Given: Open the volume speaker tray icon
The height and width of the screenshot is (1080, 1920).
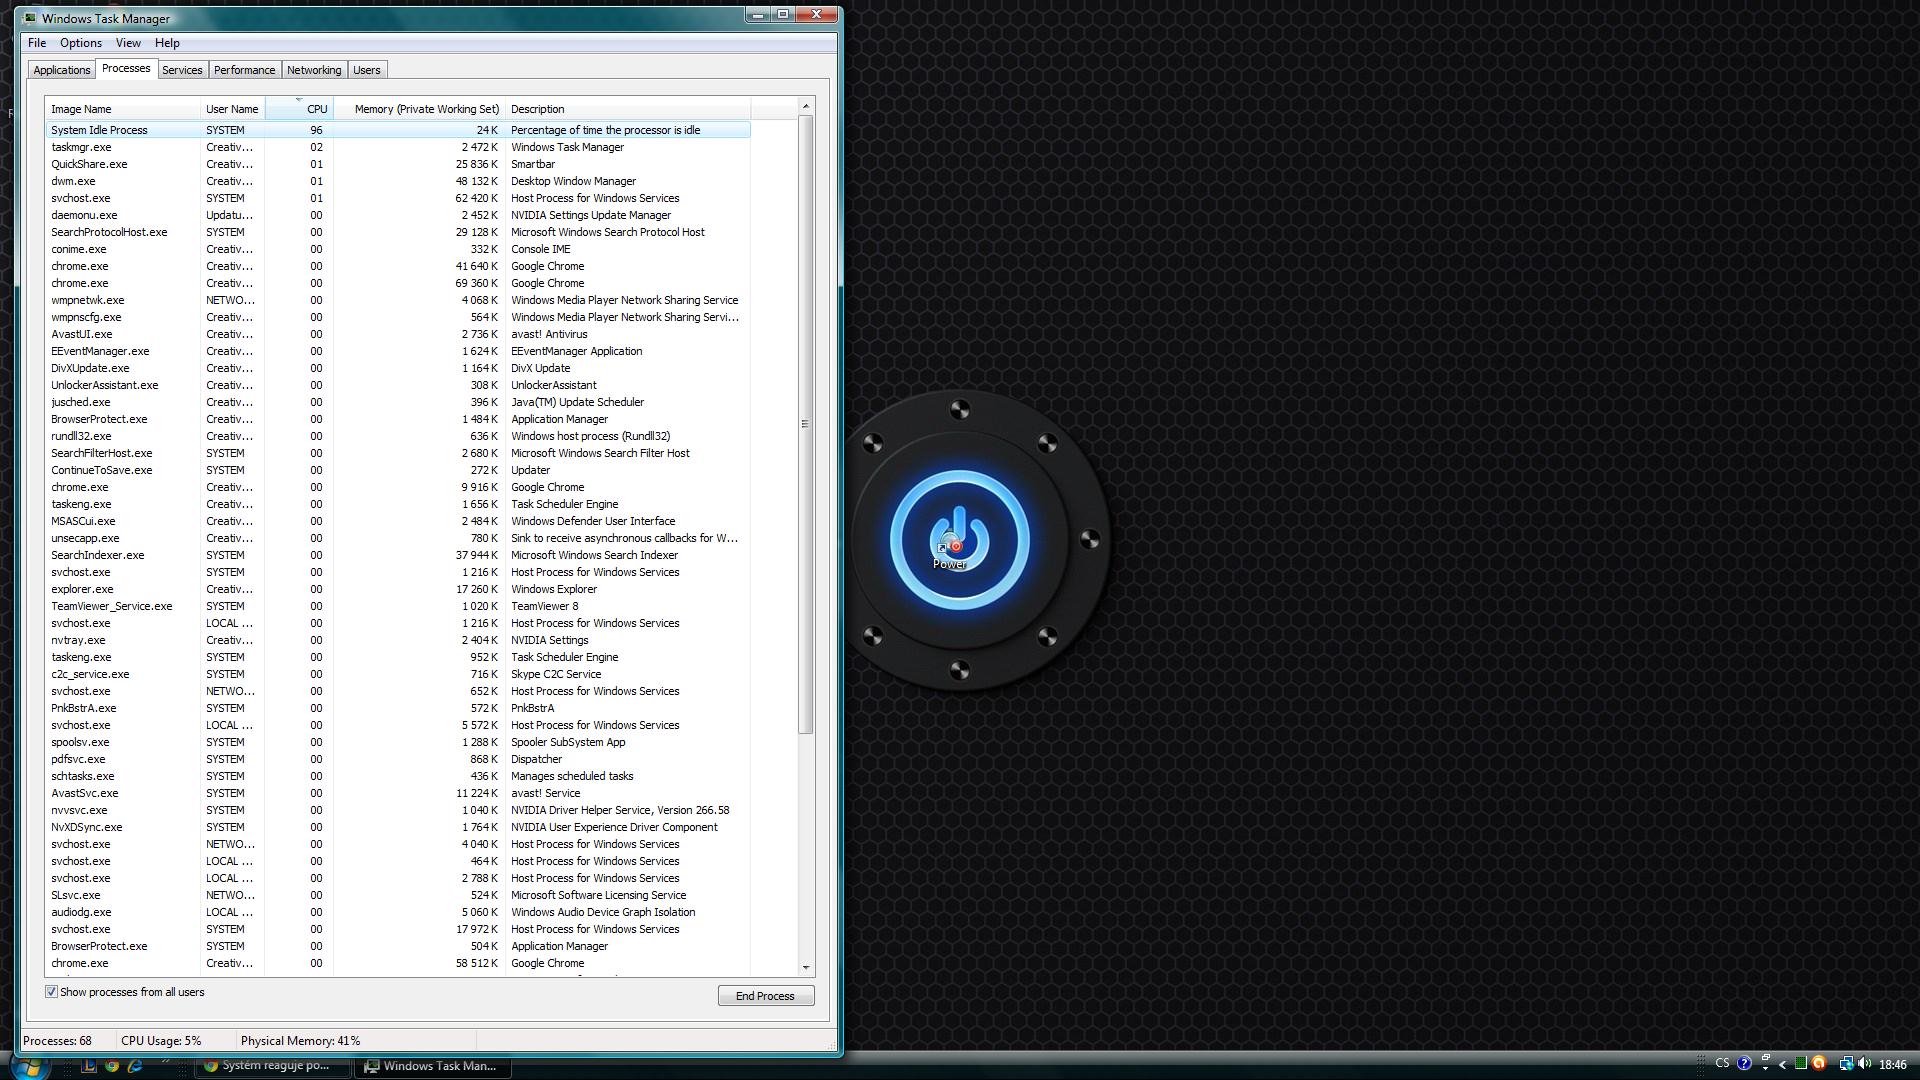Looking at the screenshot, I should [1865, 1063].
